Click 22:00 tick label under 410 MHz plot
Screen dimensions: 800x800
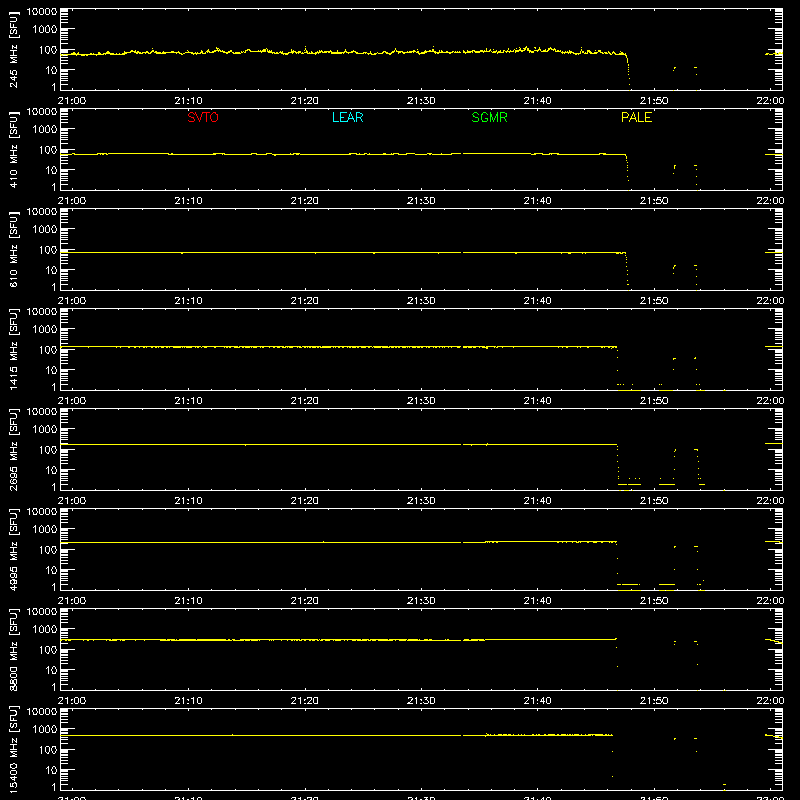click(x=770, y=201)
